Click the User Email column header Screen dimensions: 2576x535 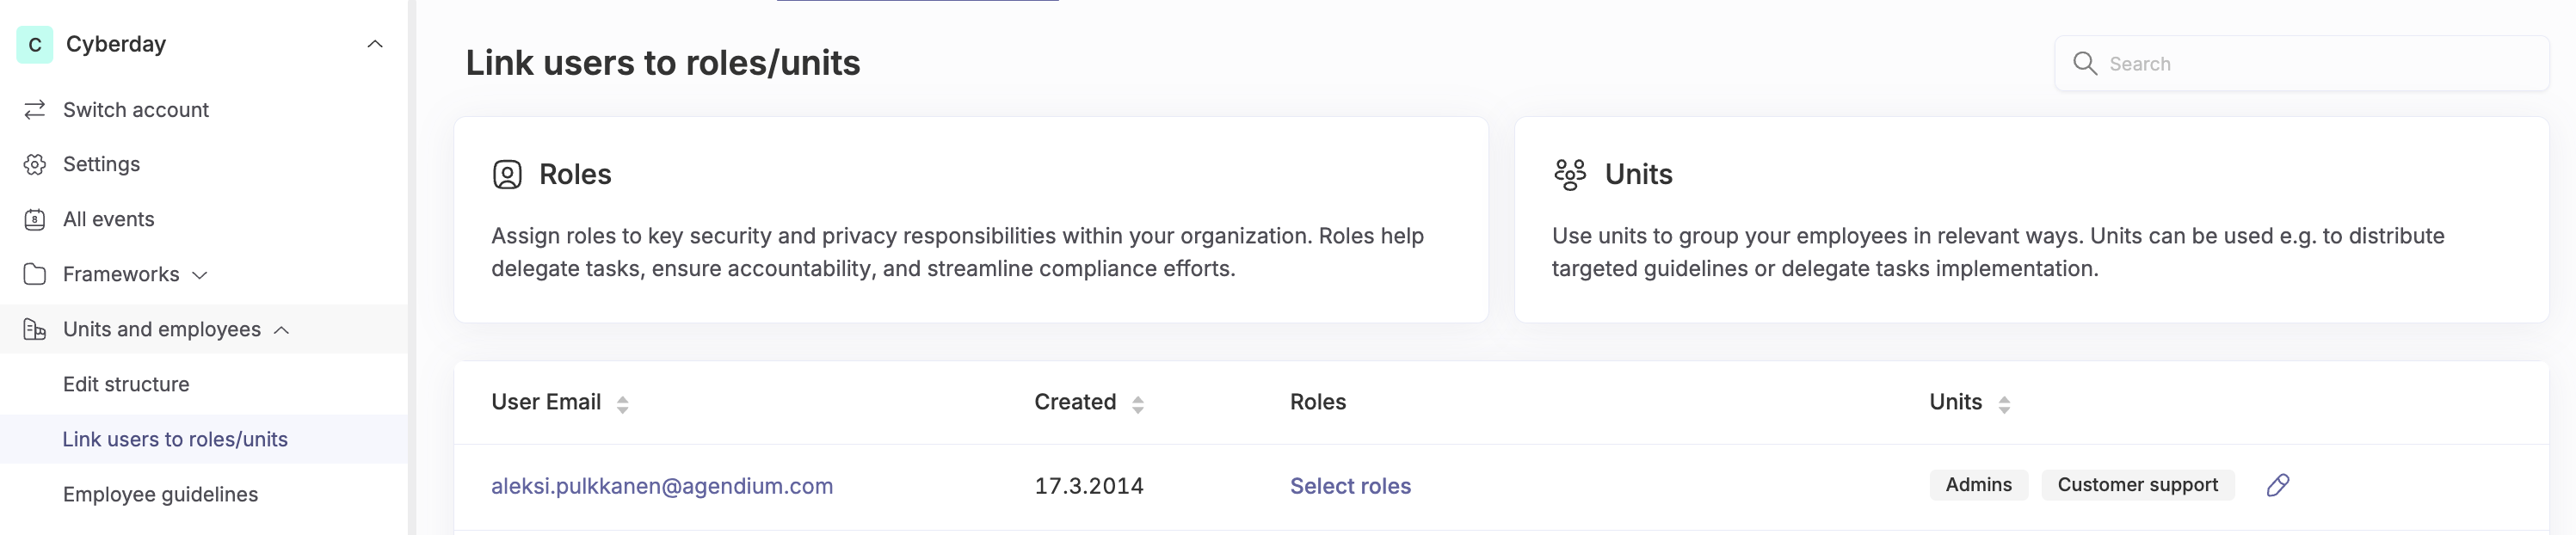point(546,402)
